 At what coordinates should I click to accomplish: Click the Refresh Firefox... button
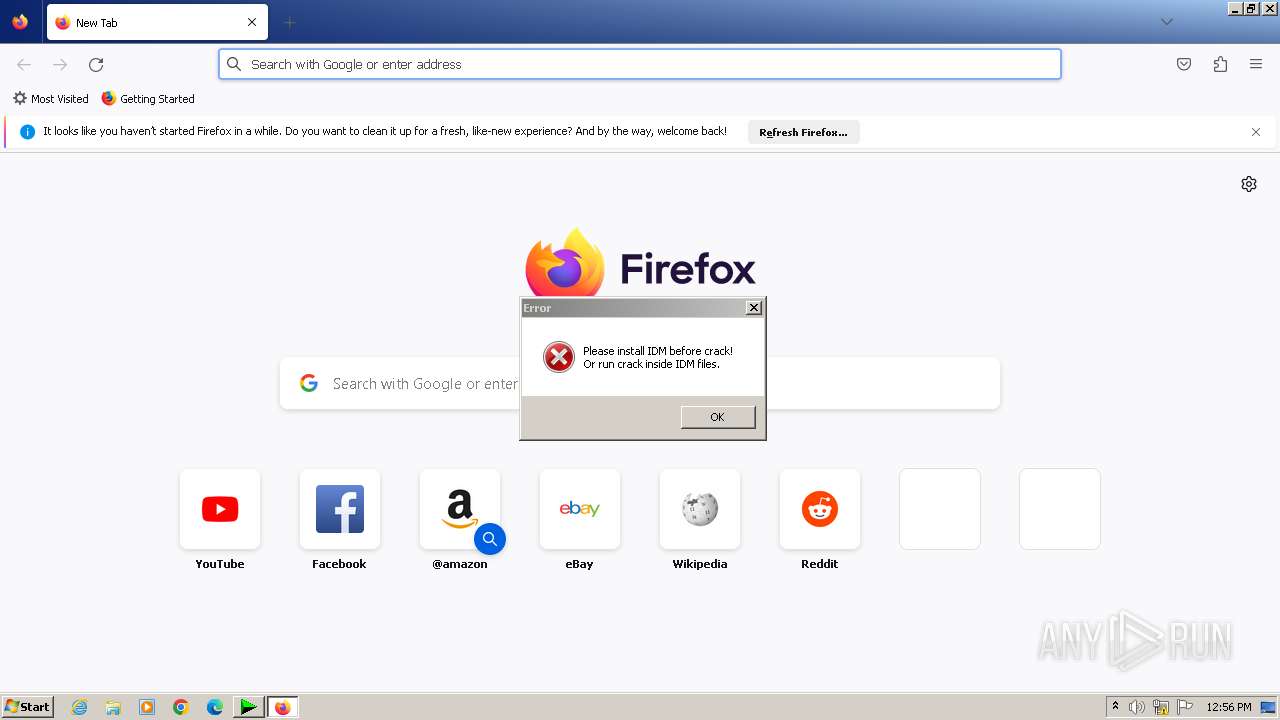point(803,132)
